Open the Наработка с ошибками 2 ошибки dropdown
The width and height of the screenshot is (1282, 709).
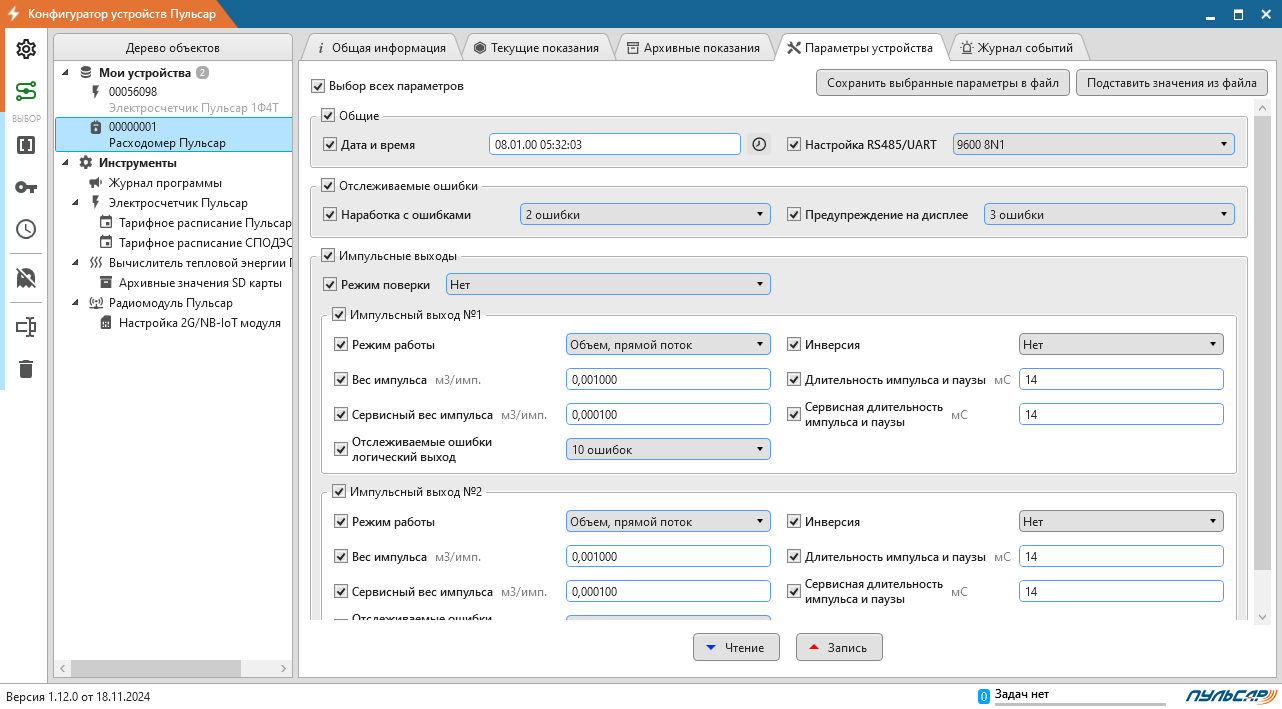645,214
